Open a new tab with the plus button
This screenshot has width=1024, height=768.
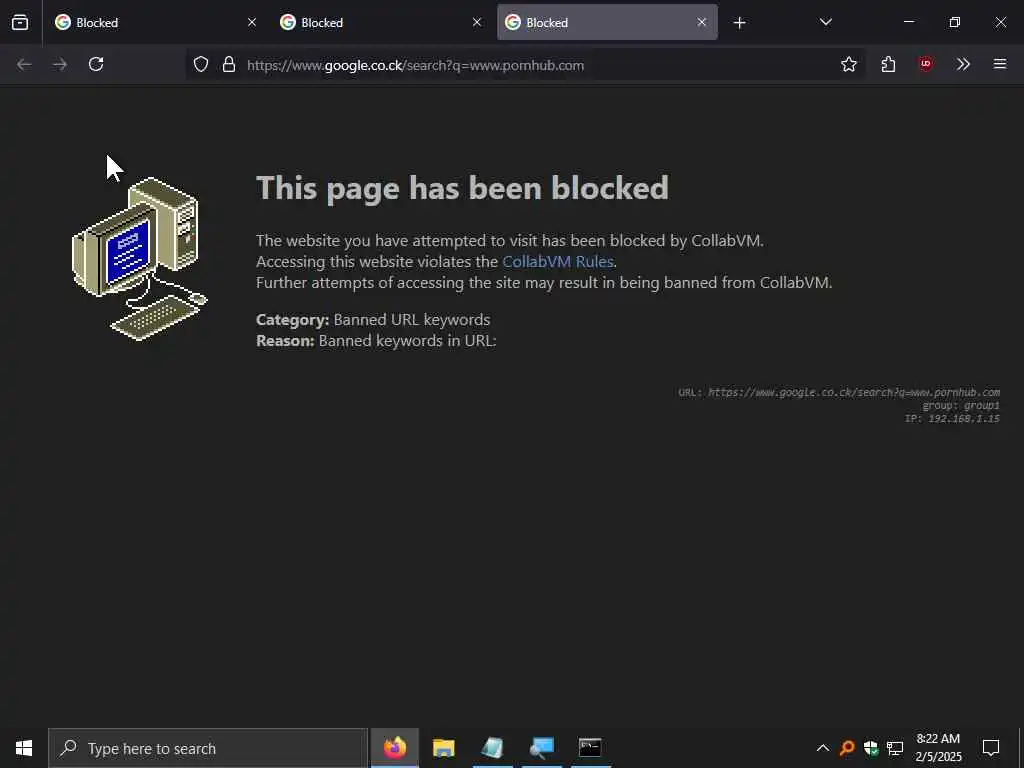click(x=739, y=23)
